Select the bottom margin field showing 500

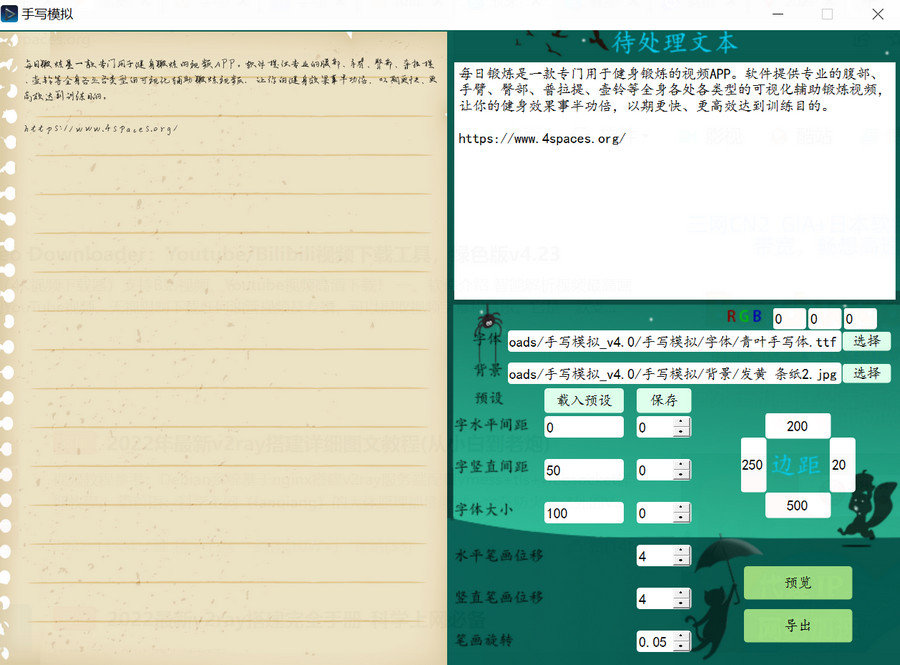click(x=797, y=506)
